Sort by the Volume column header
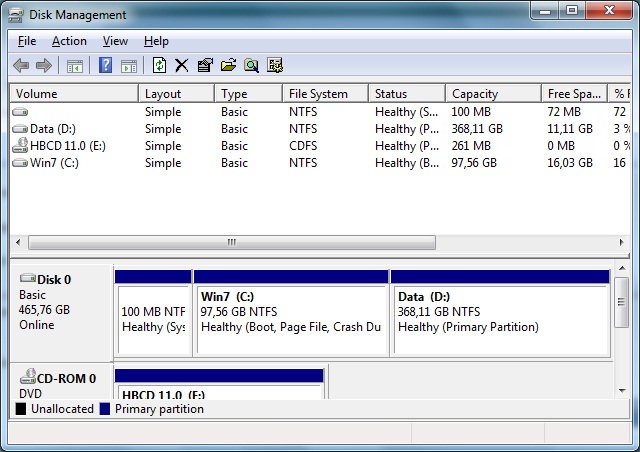The width and height of the screenshot is (640, 452). [74, 94]
